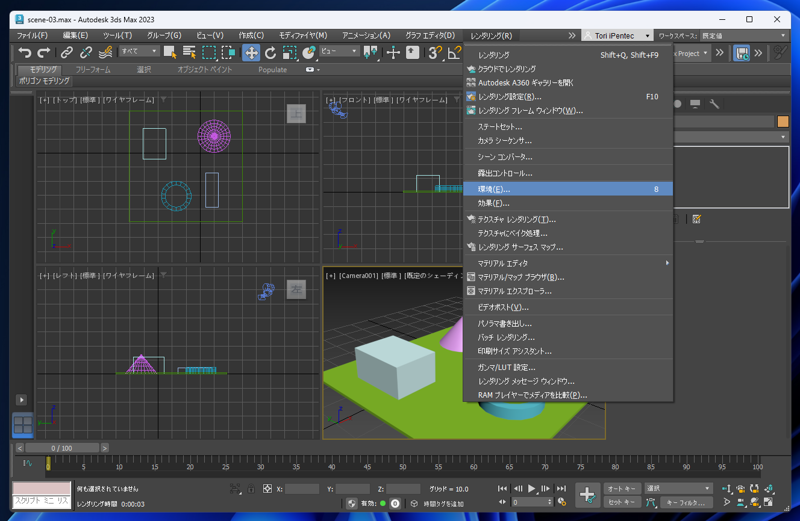Choose the Rectangular Selection Region icon
This screenshot has height=521, width=800.
(x=209, y=53)
